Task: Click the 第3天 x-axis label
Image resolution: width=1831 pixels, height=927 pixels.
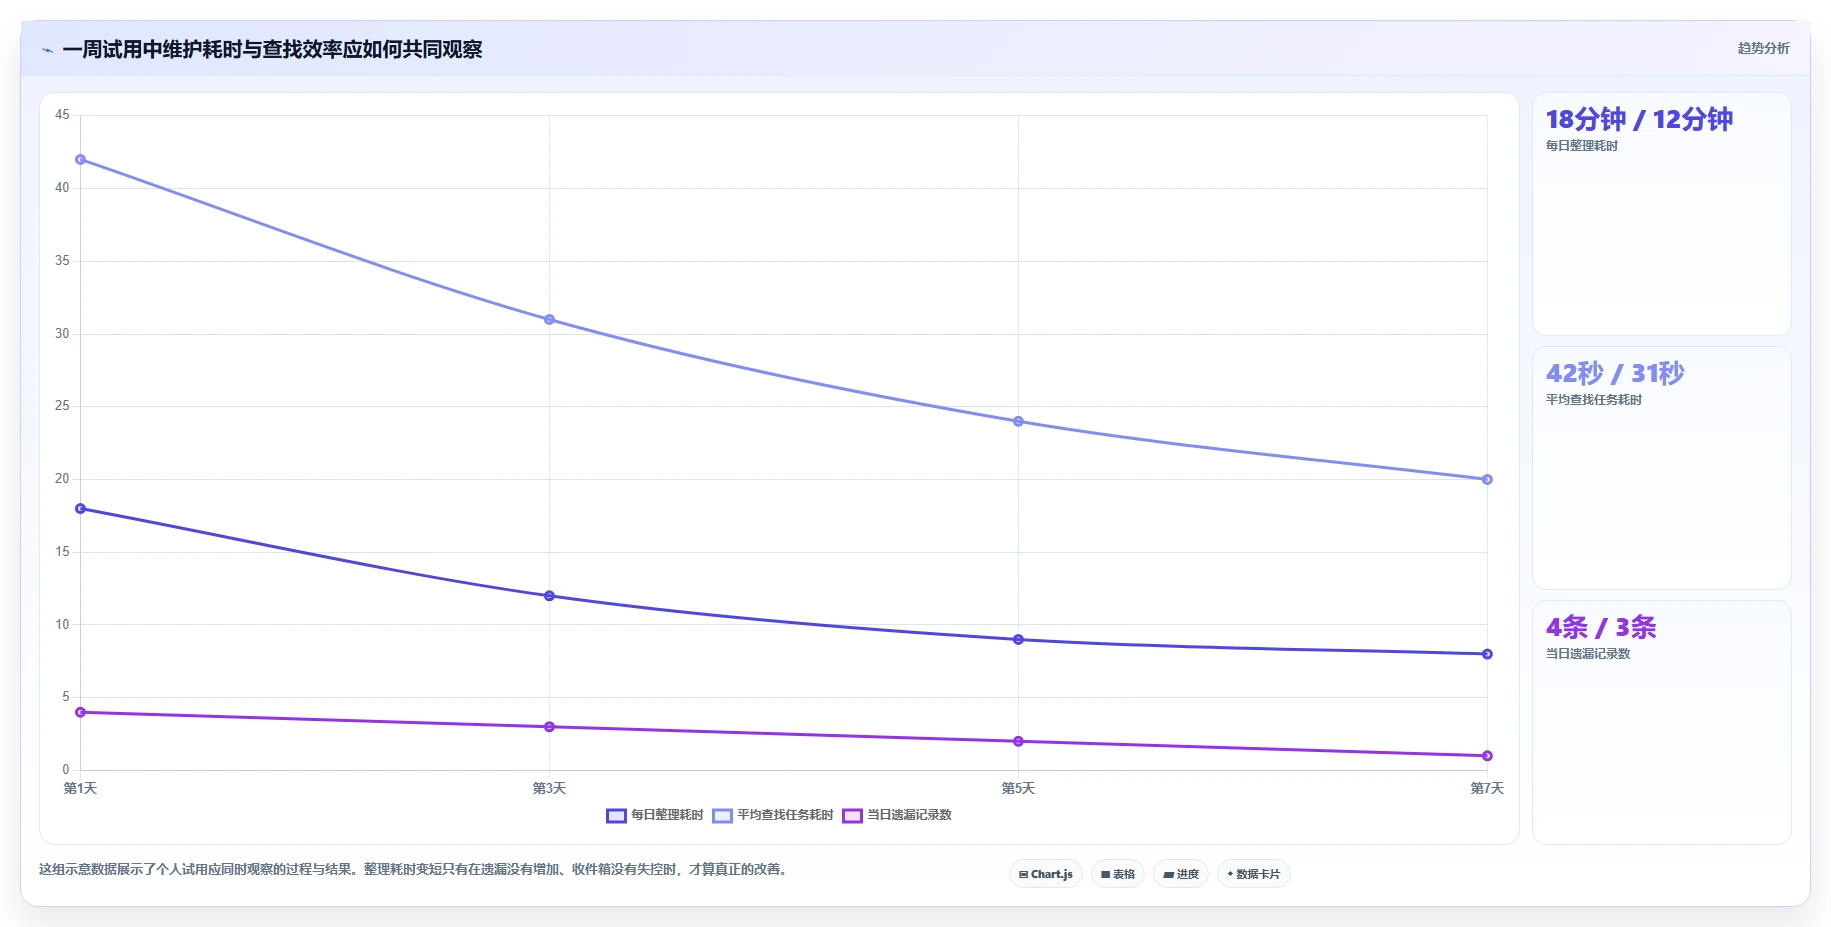Action: click(x=549, y=789)
